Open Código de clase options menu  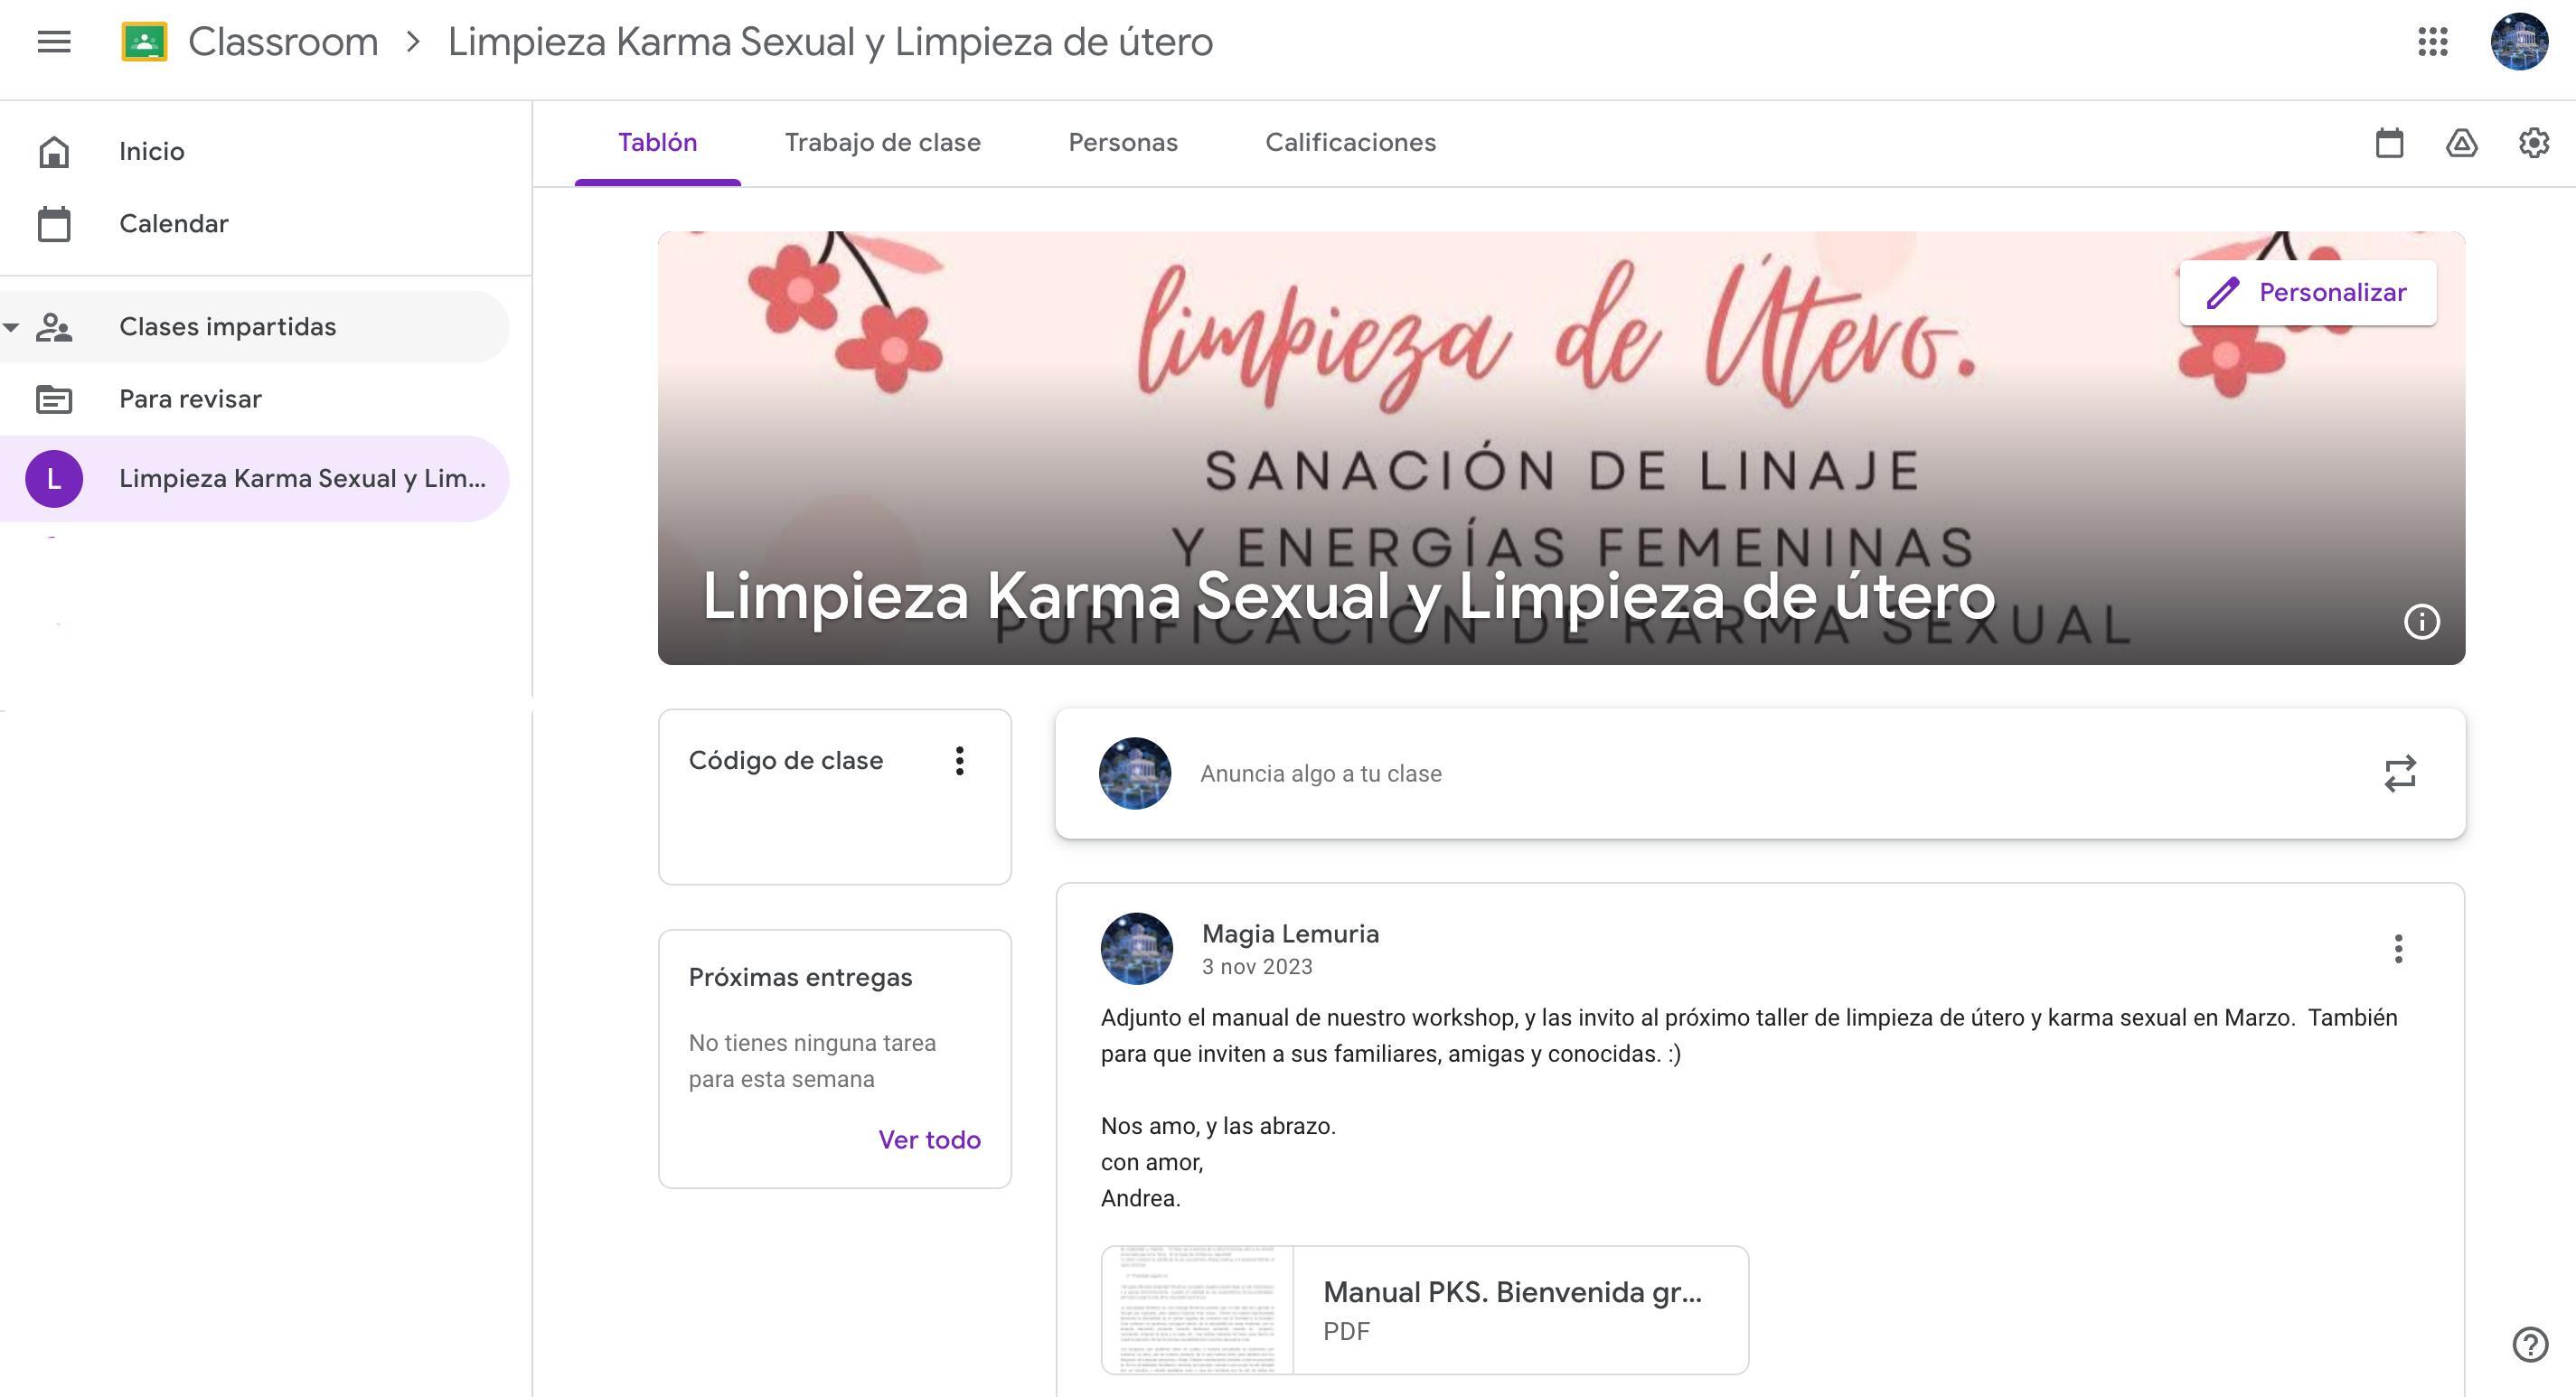959,761
